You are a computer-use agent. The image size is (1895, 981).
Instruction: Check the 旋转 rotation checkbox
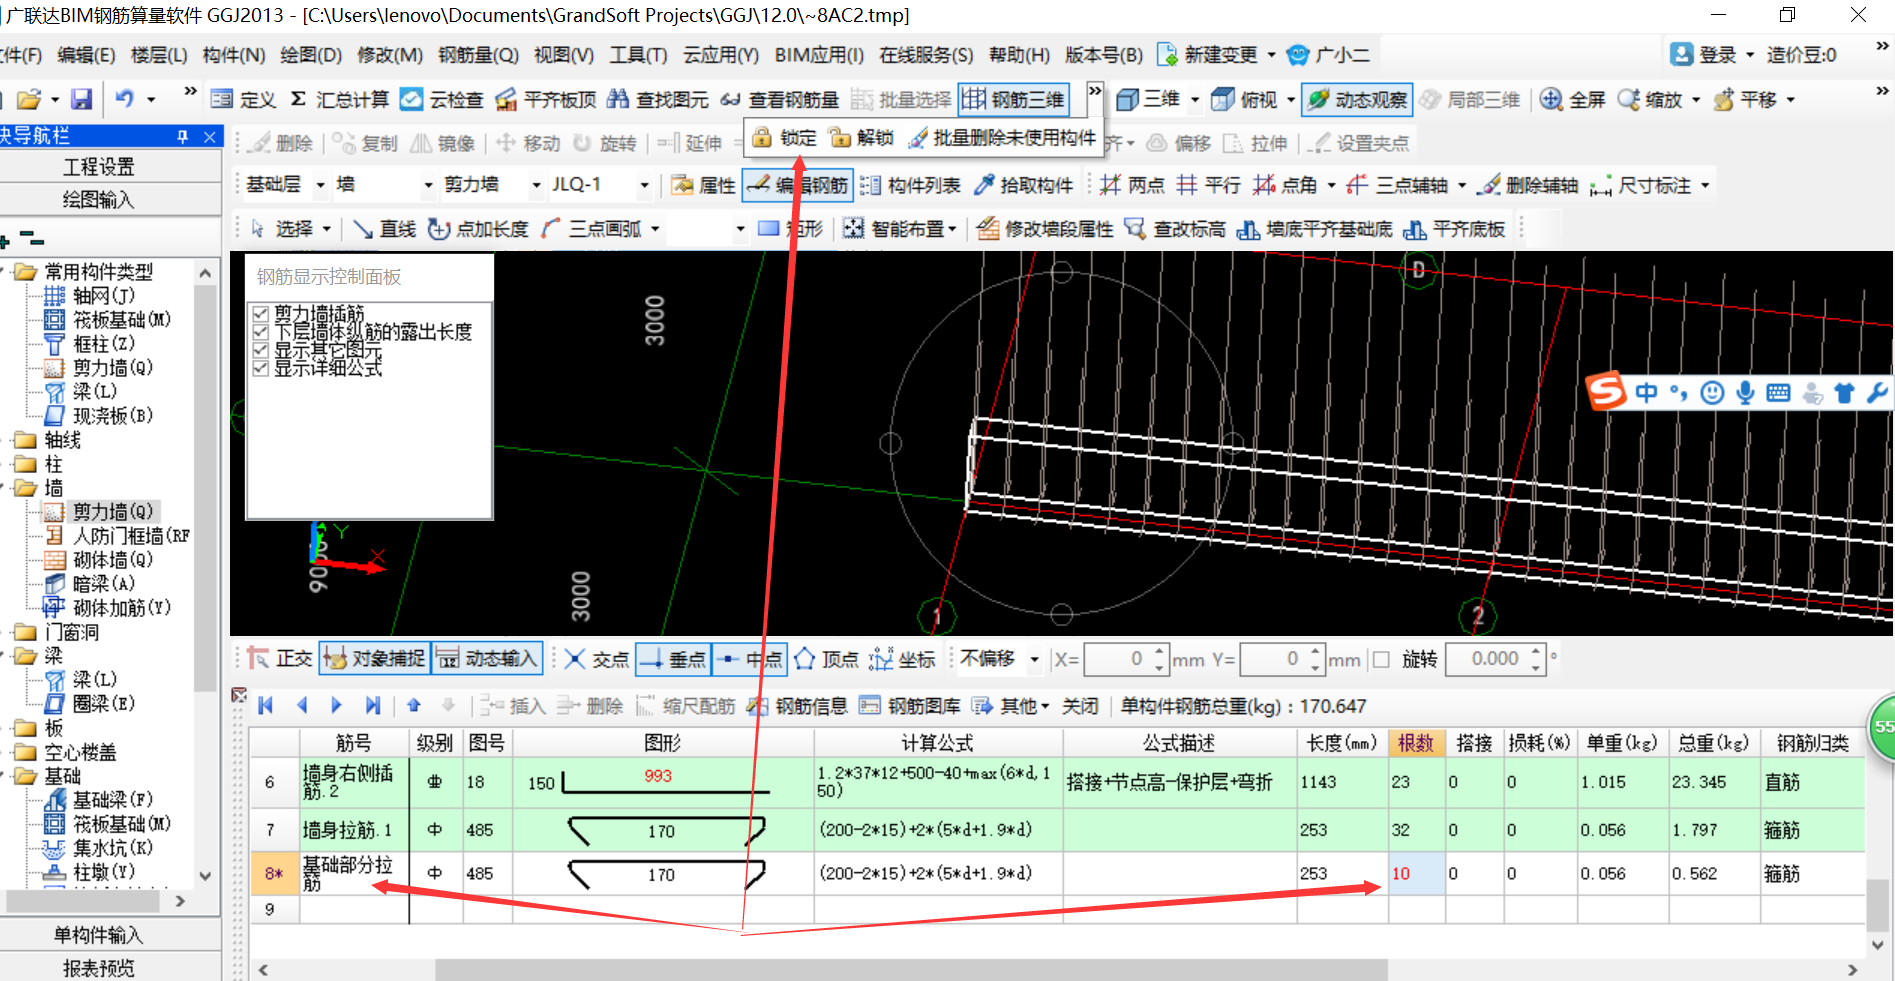pos(1382,659)
